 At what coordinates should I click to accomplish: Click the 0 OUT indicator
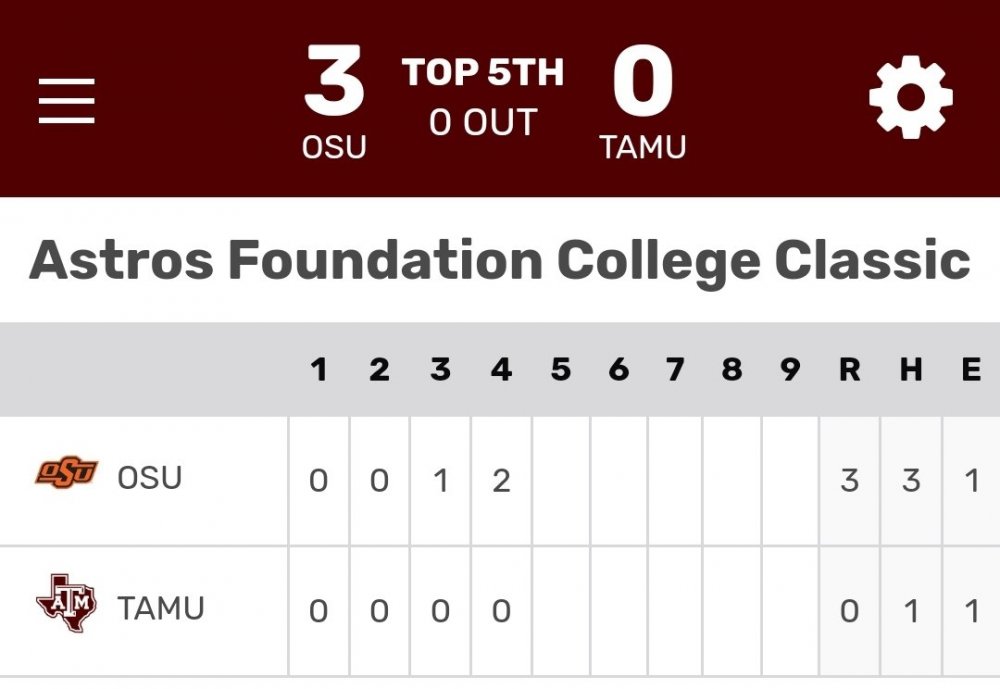(483, 123)
